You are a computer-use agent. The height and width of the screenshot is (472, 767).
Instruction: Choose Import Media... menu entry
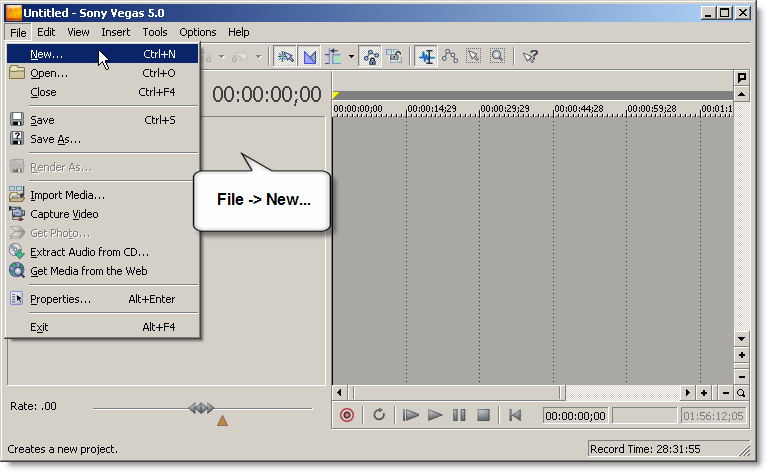102,195
